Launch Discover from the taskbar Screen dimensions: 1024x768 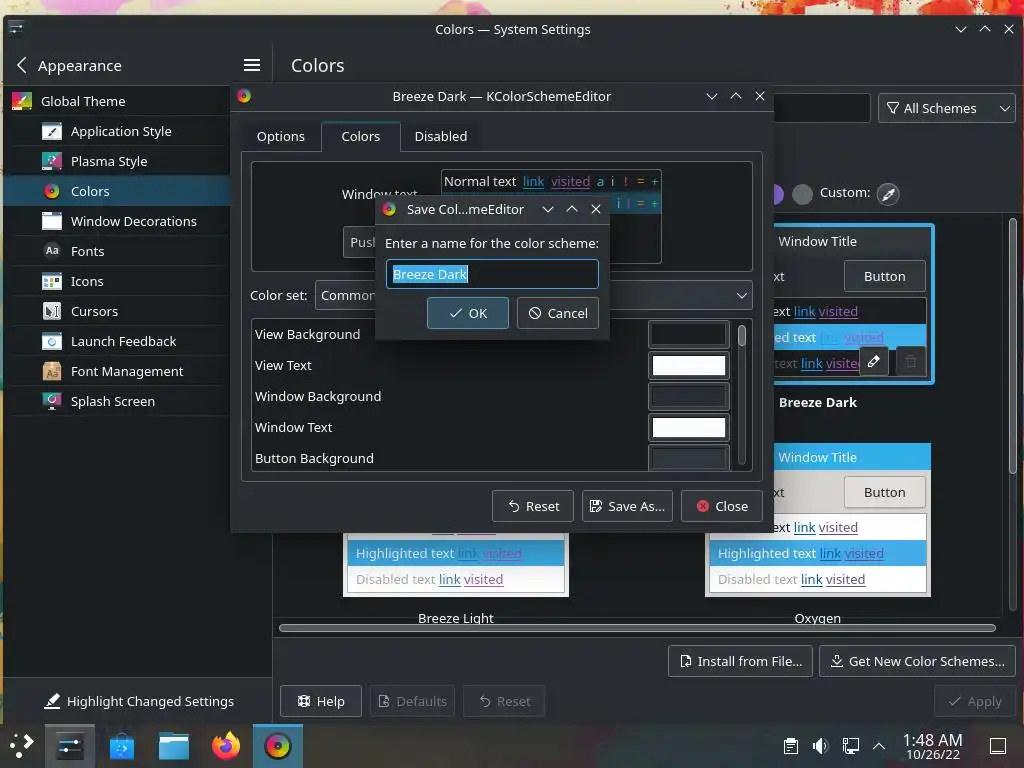pos(121,746)
